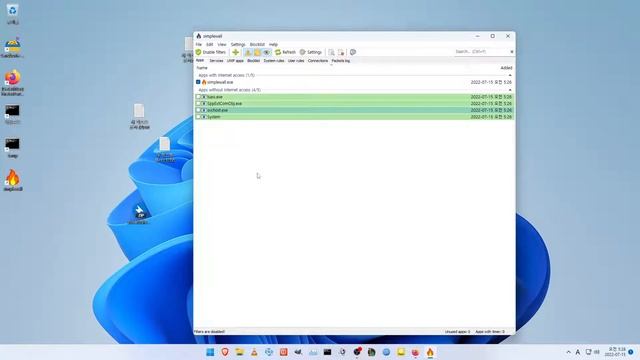Click the Refresh toolbar button

[285, 52]
